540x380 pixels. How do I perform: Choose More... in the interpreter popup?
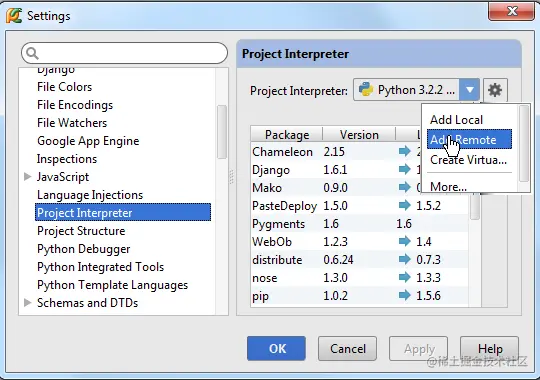point(448,187)
